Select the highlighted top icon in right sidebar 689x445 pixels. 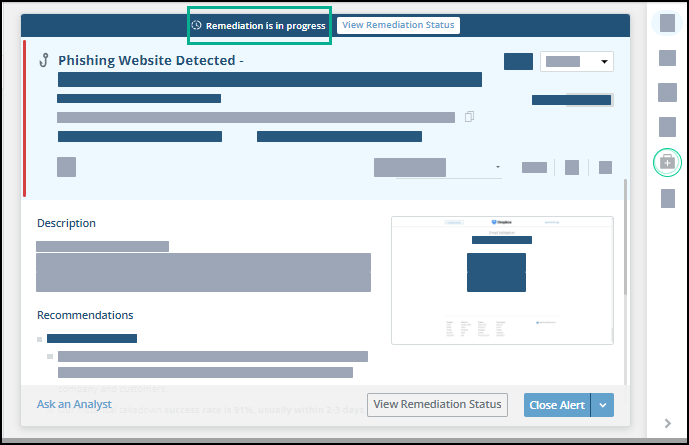667,25
